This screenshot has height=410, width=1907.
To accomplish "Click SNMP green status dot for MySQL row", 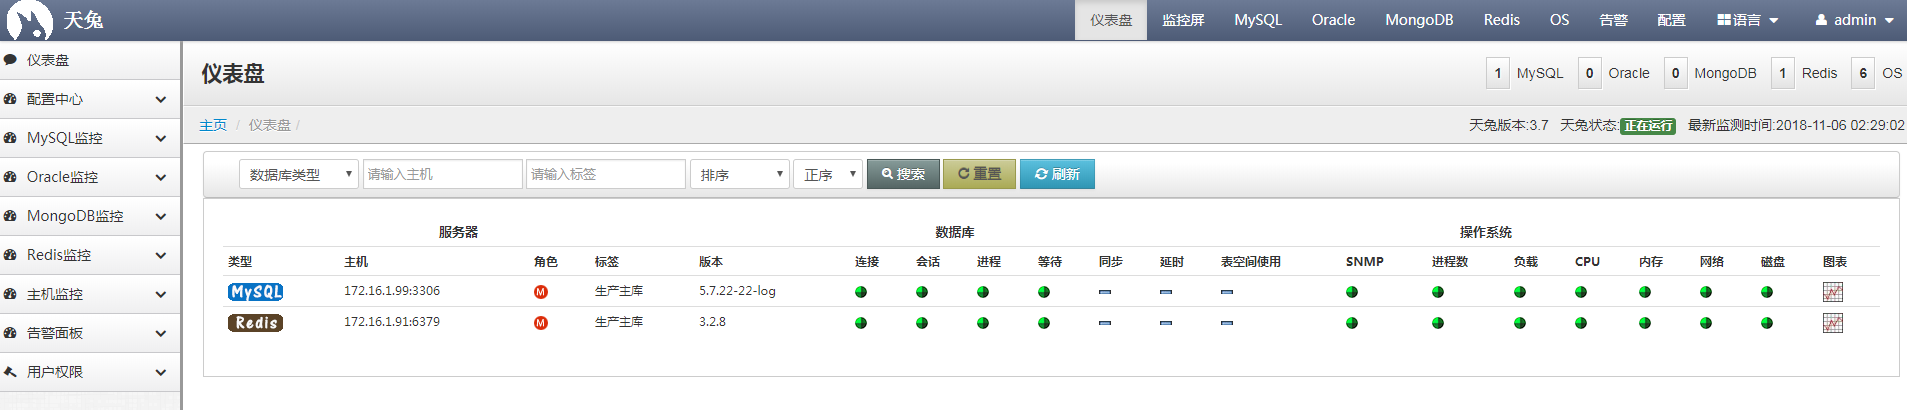I will click(x=1352, y=292).
